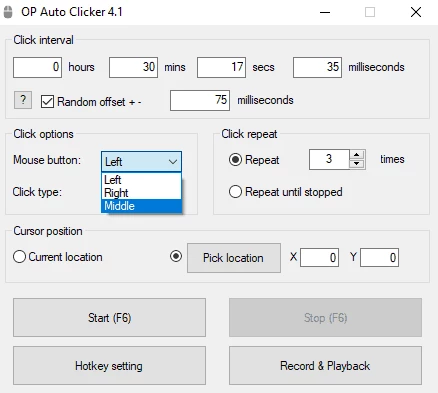Viewport: 438px width, 393px height.
Task: Focus the mins input field
Action: [133, 67]
